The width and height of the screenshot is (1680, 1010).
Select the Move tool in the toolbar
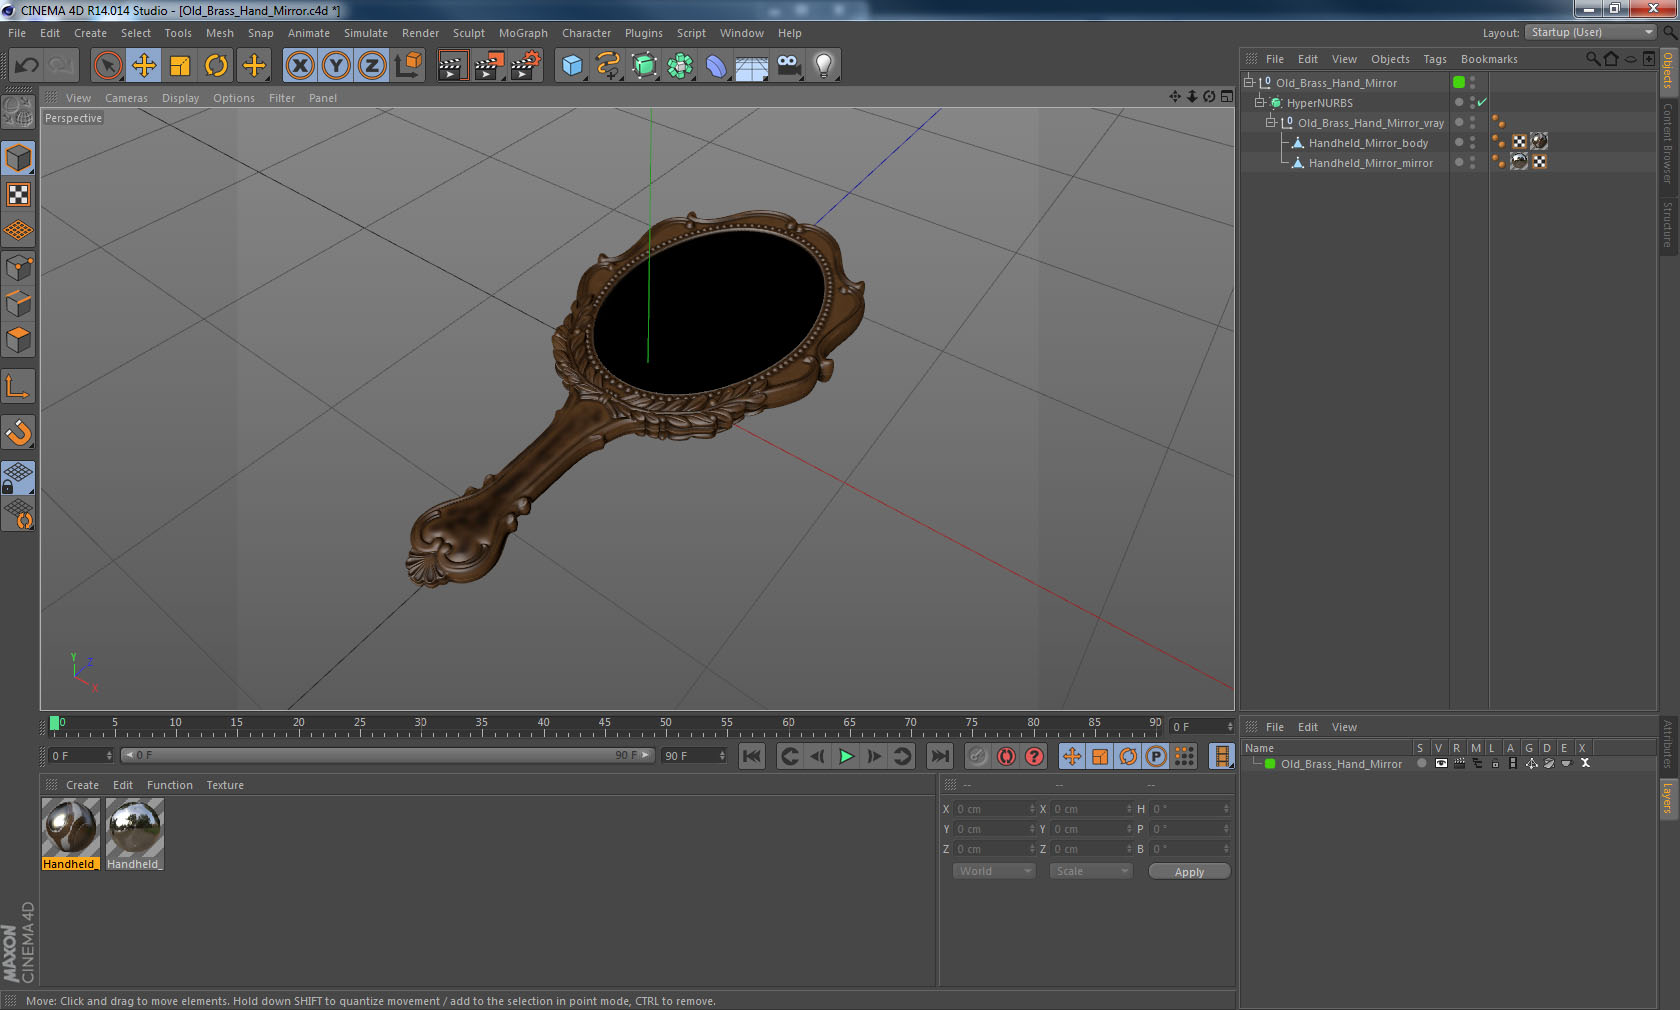144,66
